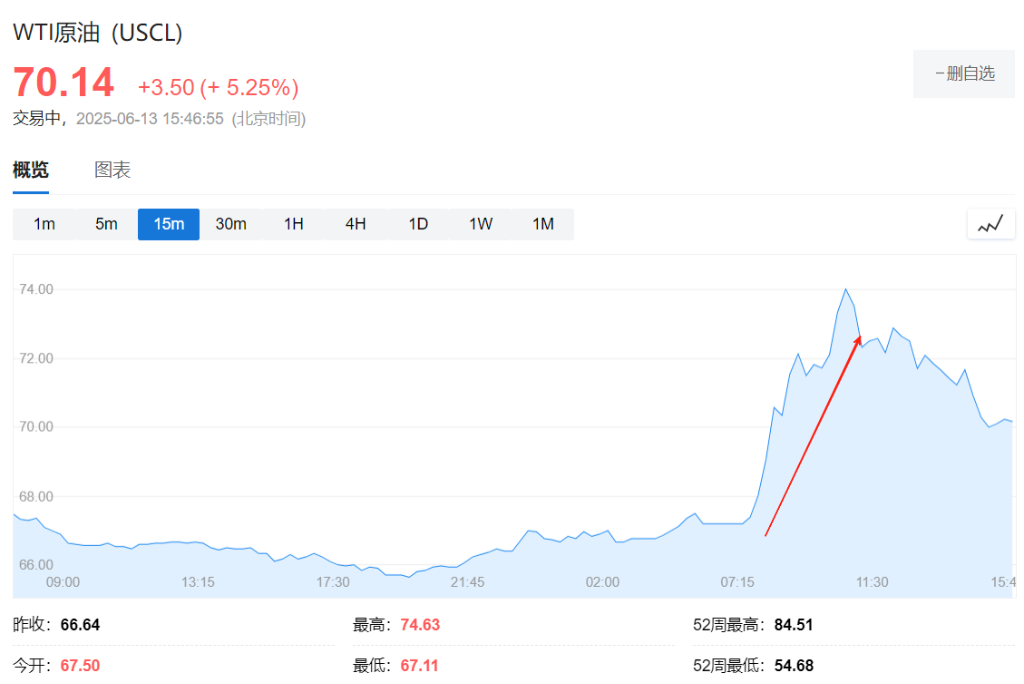Select the 1m timeframe
The height and width of the screenshot is (684, 1024).
[x=44, y=224]
